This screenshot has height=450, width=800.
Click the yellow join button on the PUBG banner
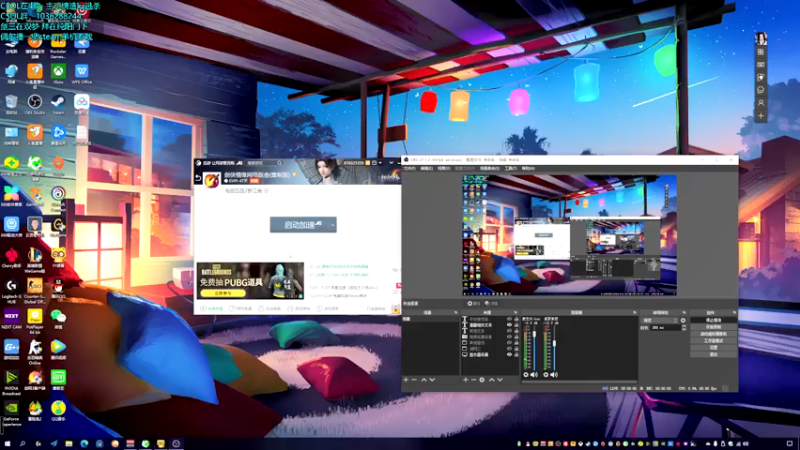tap(222, 293)
